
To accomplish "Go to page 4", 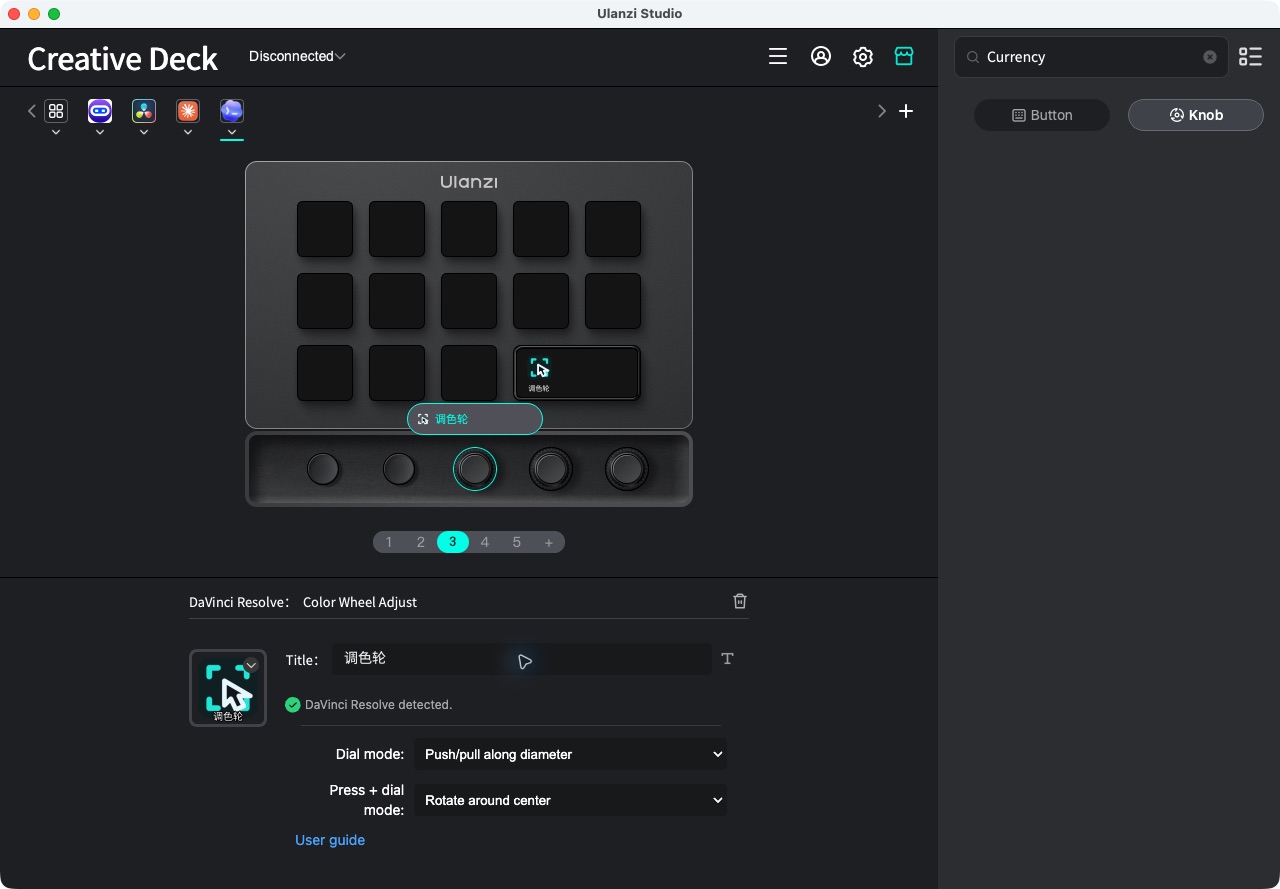I will click(x=485, y=542).
